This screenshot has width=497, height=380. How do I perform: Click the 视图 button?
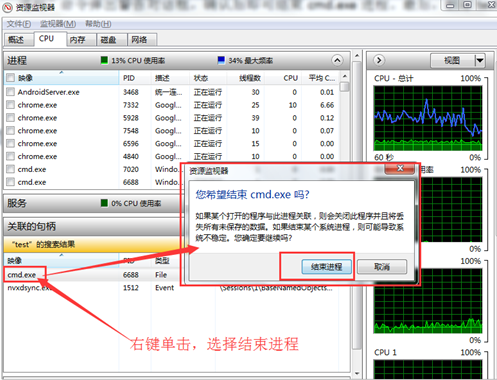(x=452, y=61)
